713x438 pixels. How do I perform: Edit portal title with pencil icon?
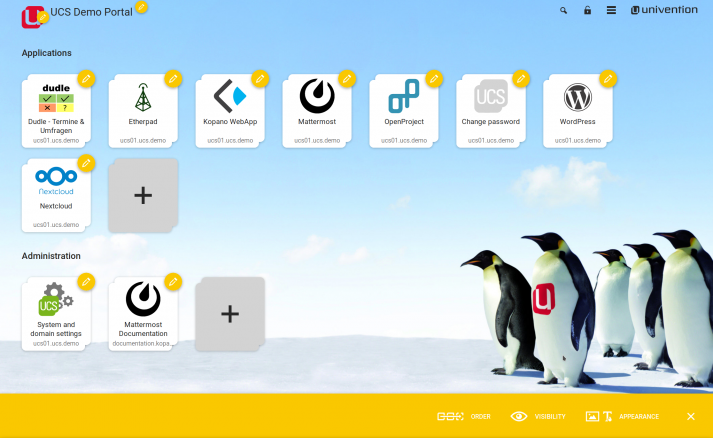[x=141, y=7]
